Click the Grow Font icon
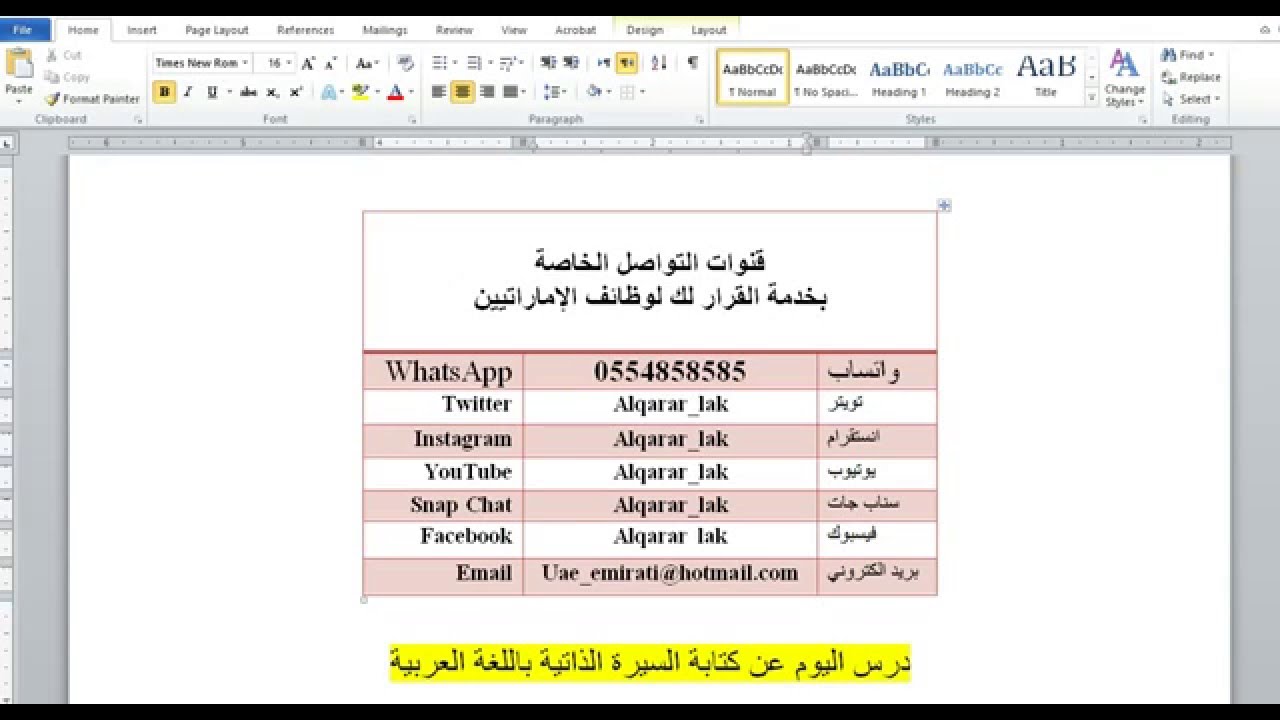 (308, 63)
